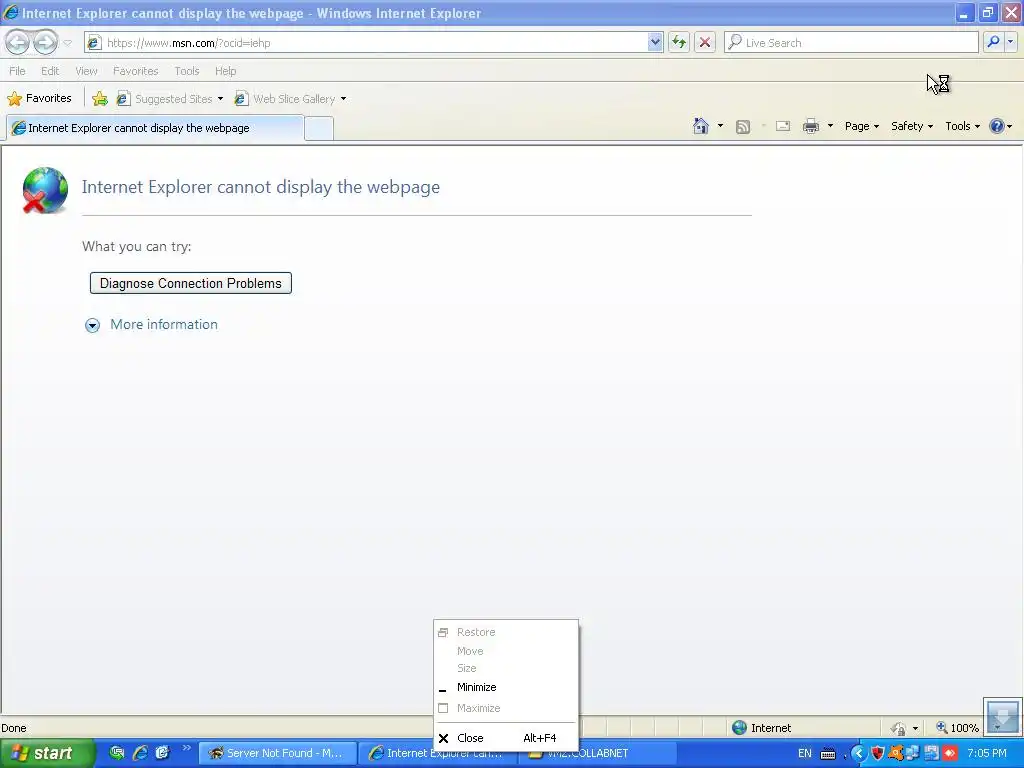
Task: Refresh the page with the green arrows icon
Action: click(x=679, y=42)
